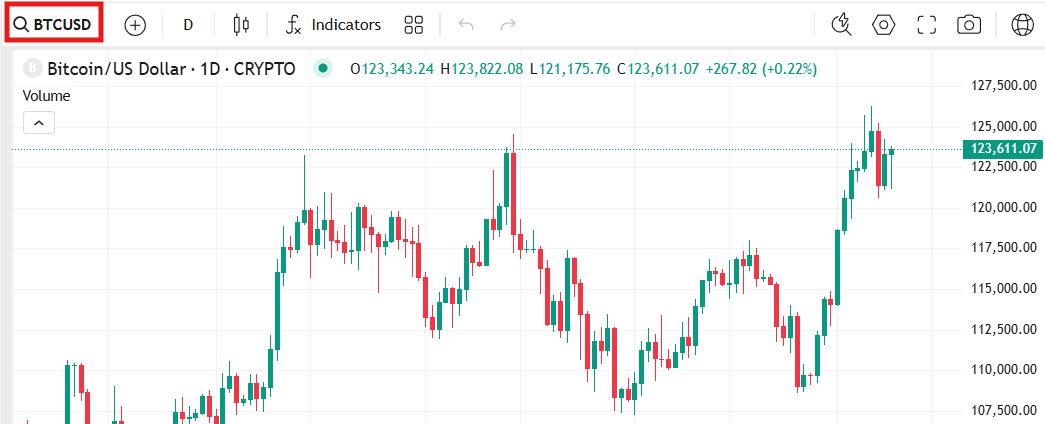This screenshot has height=424, width=1045.
Task: Open the candlestick chart style menu
Action: click(x=240, y=25)
